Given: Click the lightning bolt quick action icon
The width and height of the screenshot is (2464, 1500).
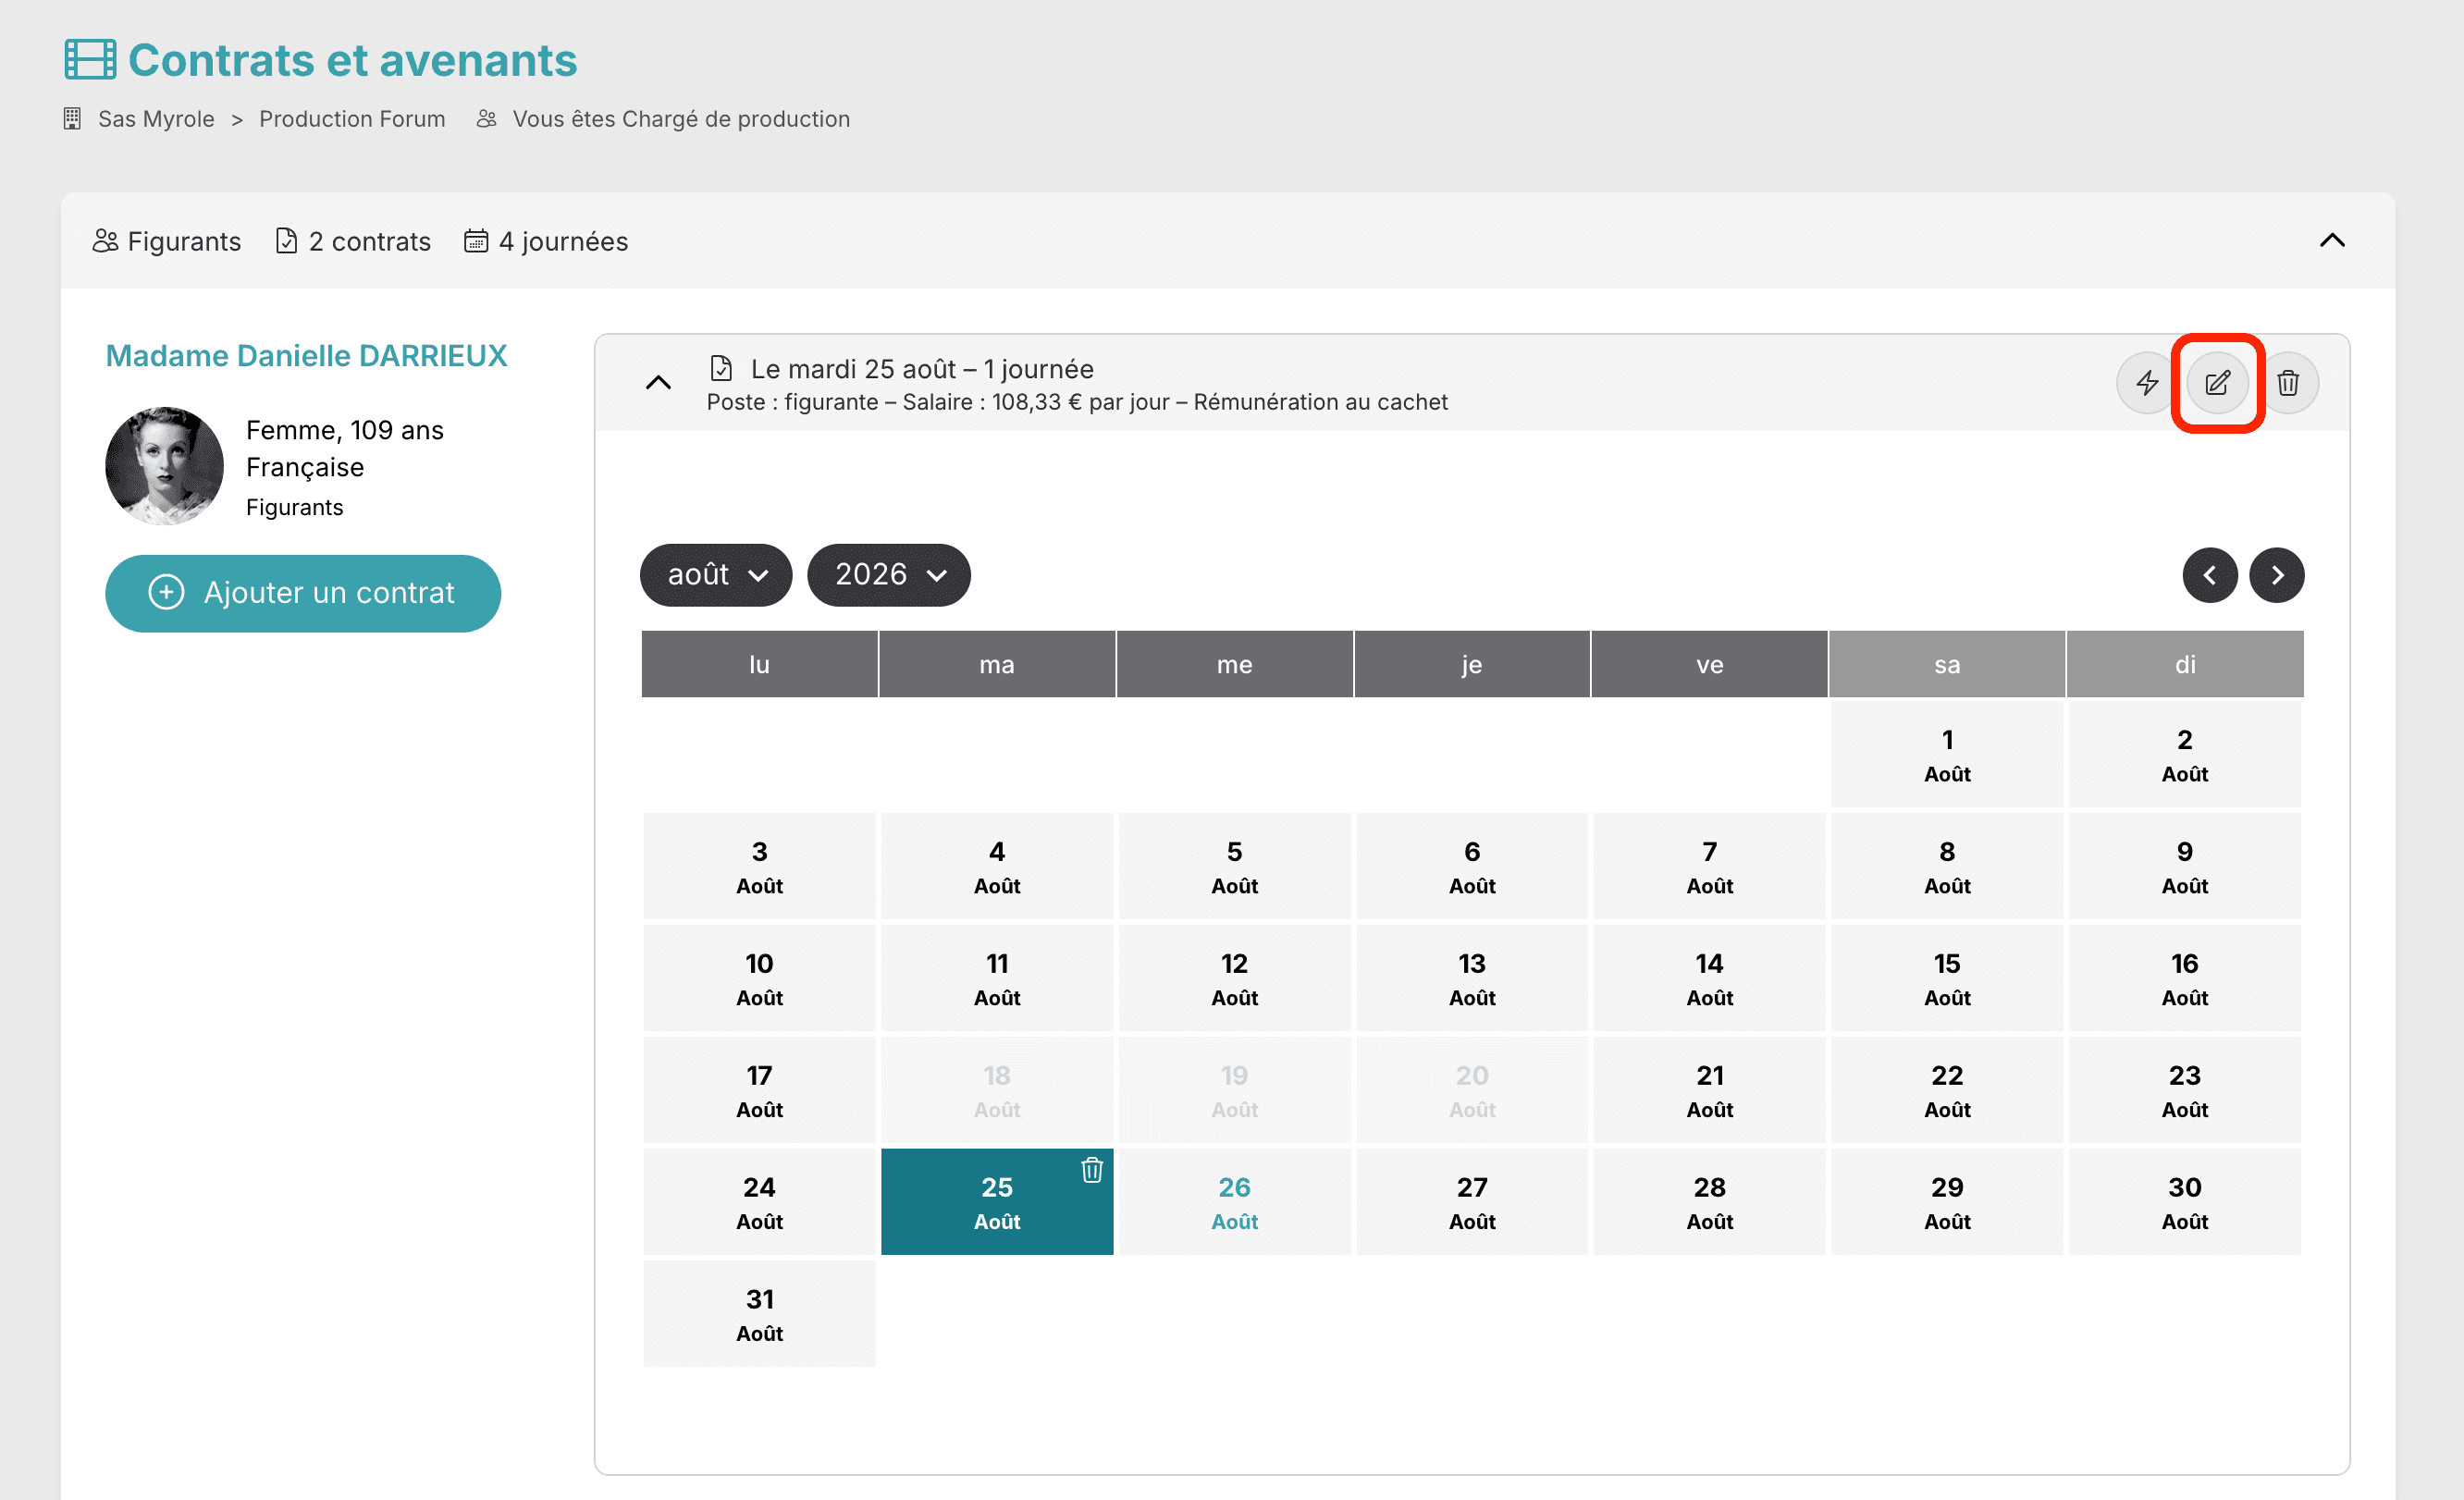Looking at the screenshot, I should [2146, 383].
